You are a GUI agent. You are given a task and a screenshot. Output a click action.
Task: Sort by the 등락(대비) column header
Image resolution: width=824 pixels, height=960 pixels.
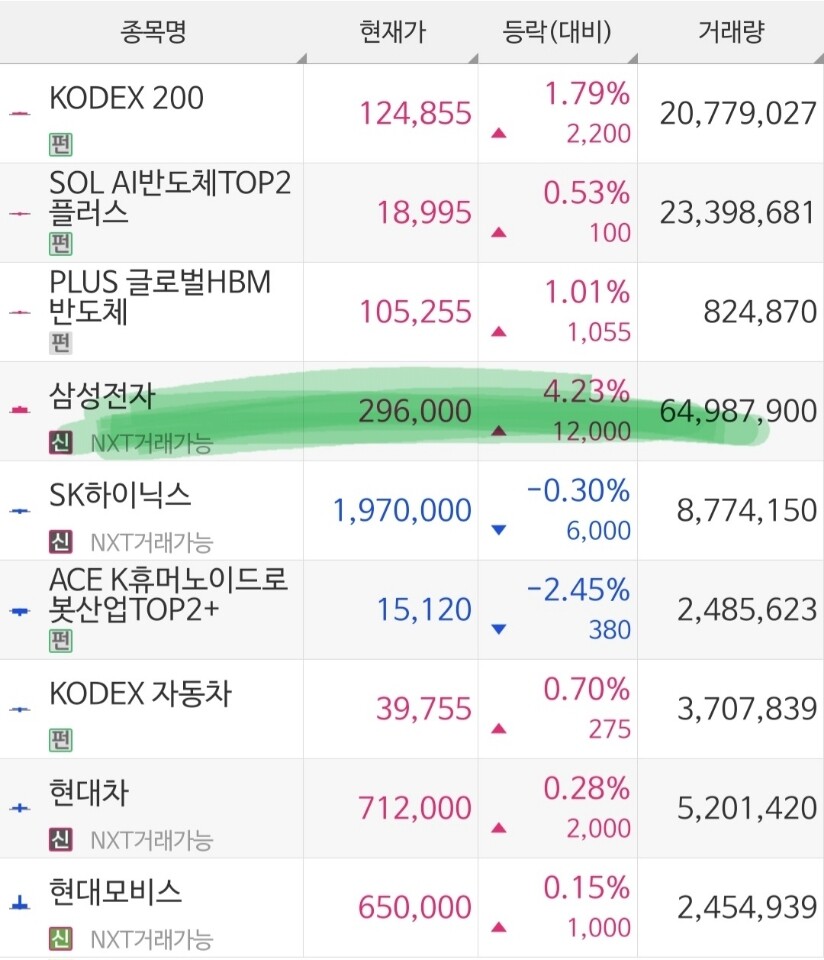pos(557,32)
